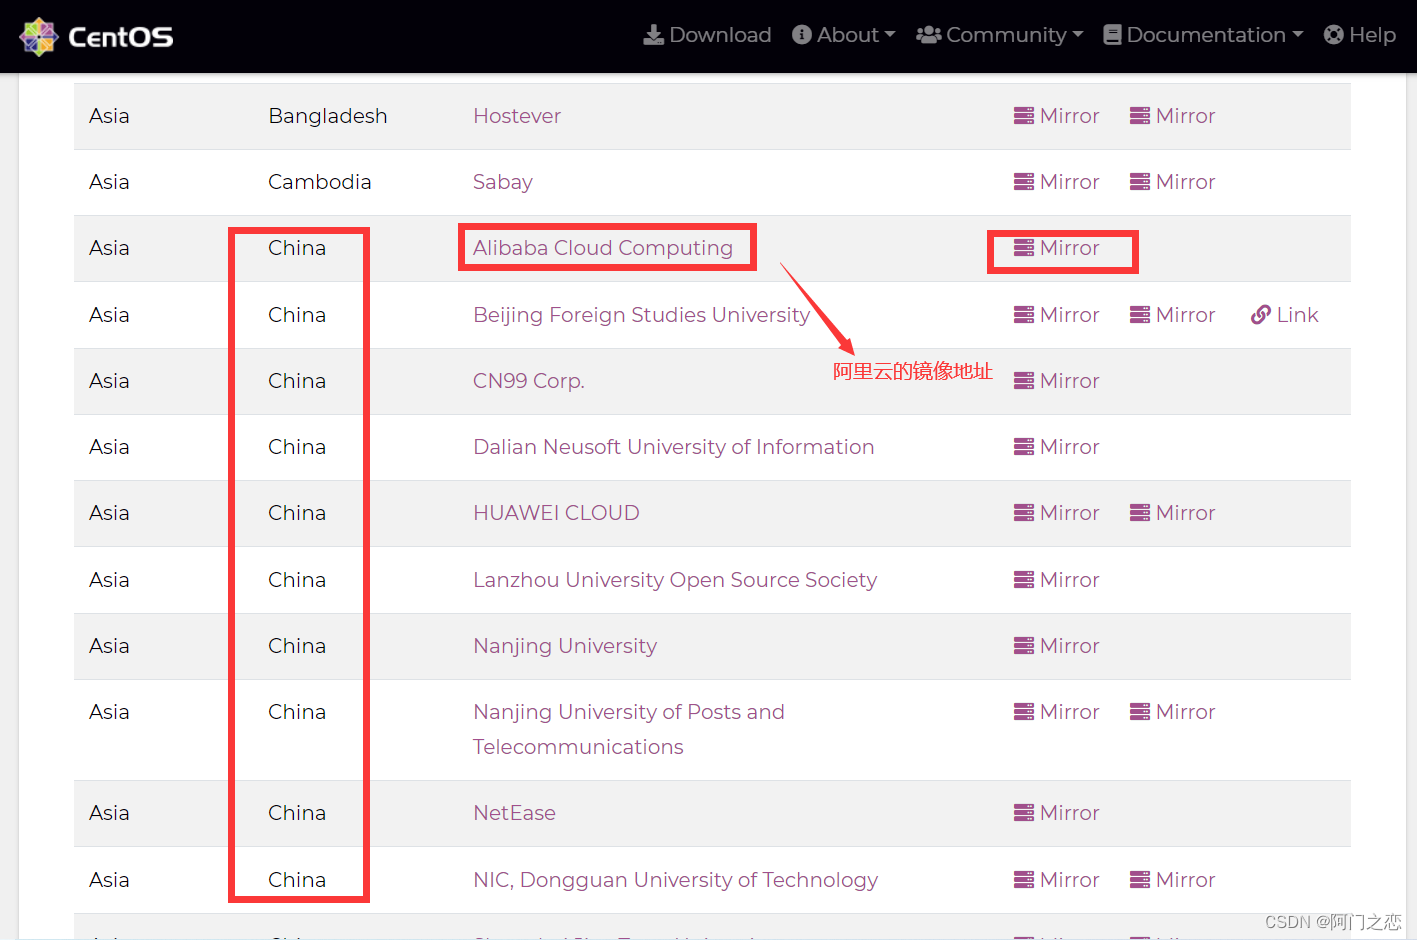
Task: Open the Mirror link for Alibaba Cloud Computing
Action: (1056, 248)
